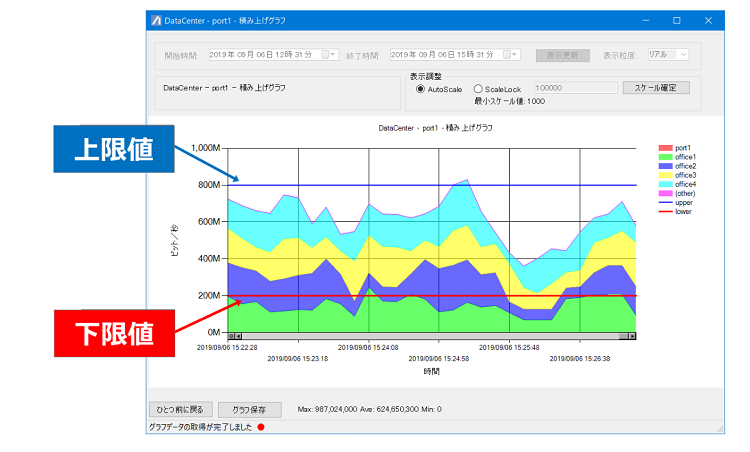Screen dimensions: 750x452
Task: Click the red status indicator dot
Action: (x=261, y=427)
